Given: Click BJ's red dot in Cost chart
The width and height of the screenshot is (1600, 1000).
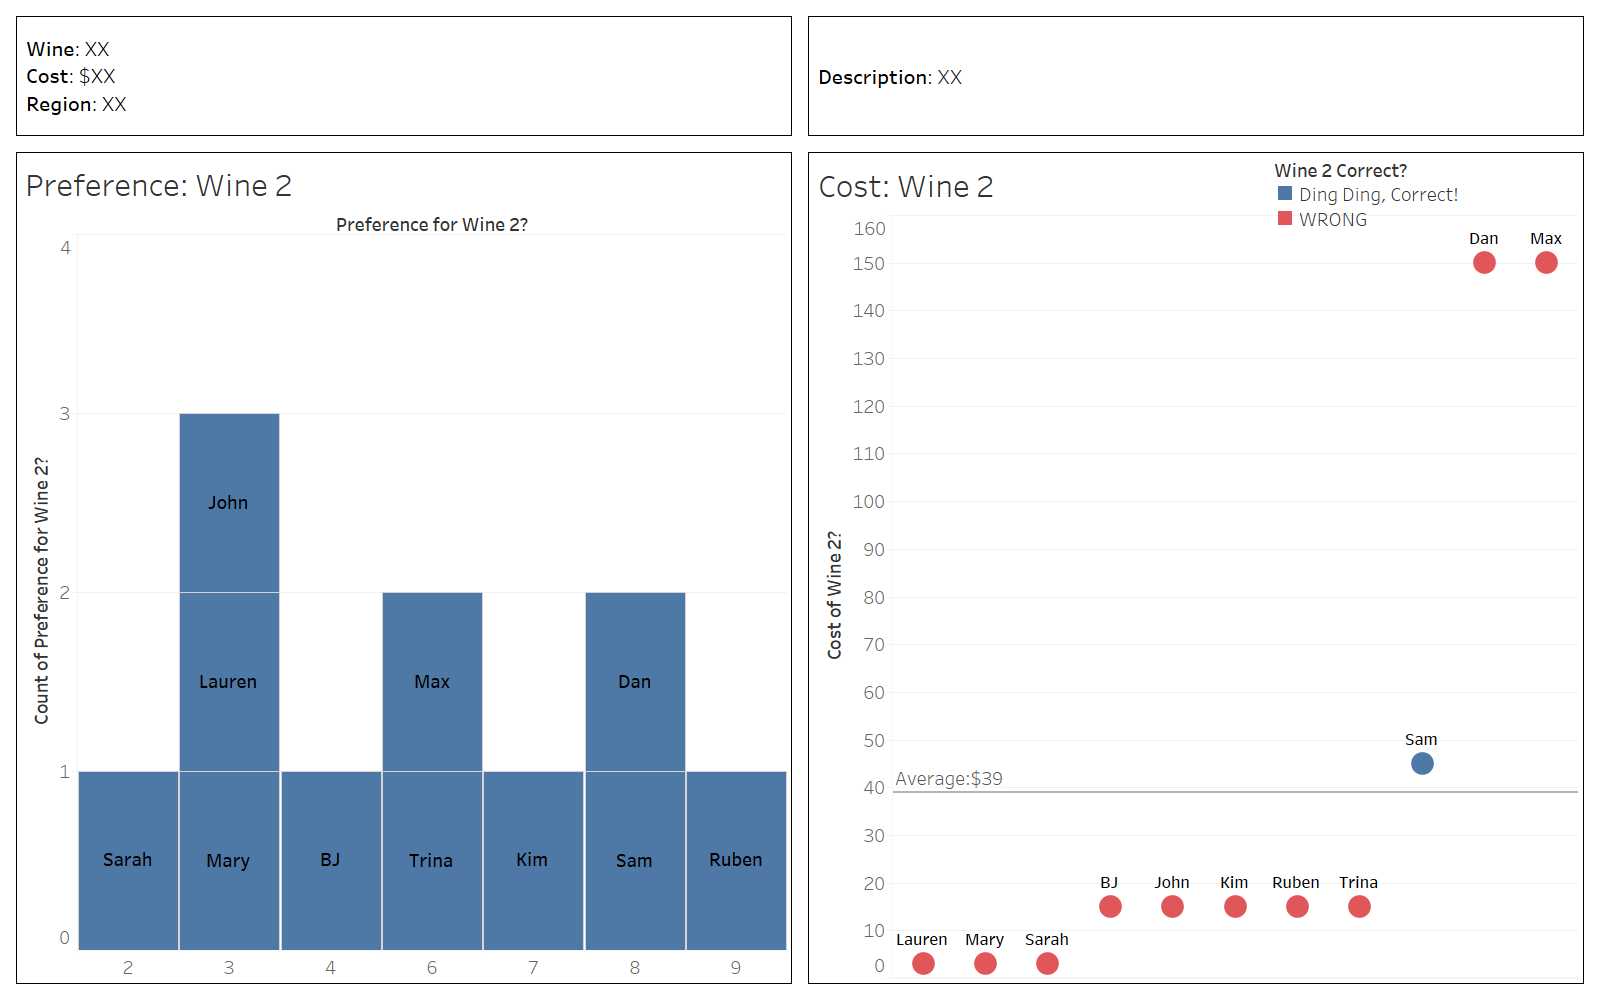Looking at the screenshot, I should click(x=1110, y=907).
